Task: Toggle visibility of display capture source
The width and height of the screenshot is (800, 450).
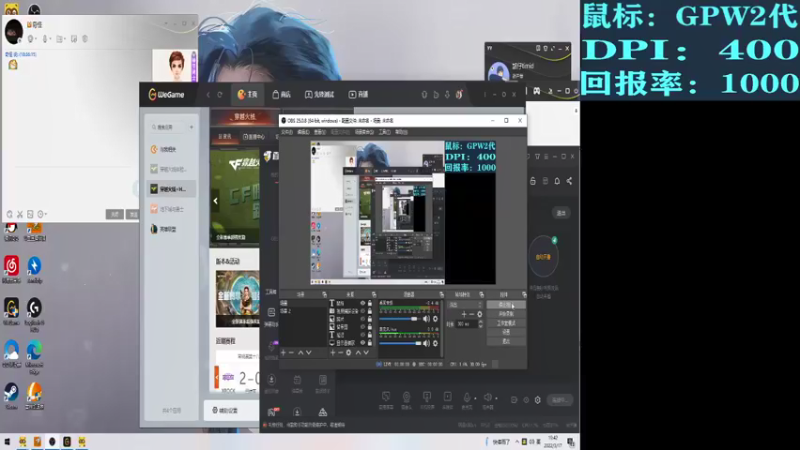Action: tap(363, 343)
